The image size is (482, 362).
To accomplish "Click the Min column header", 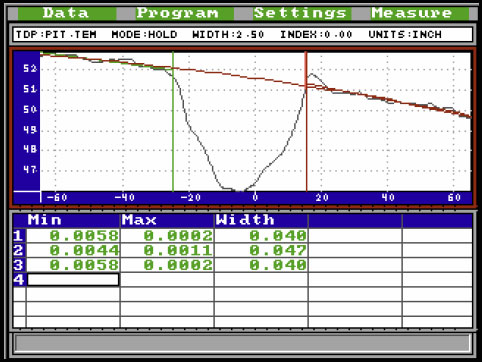I will click(x=73, y=220).
